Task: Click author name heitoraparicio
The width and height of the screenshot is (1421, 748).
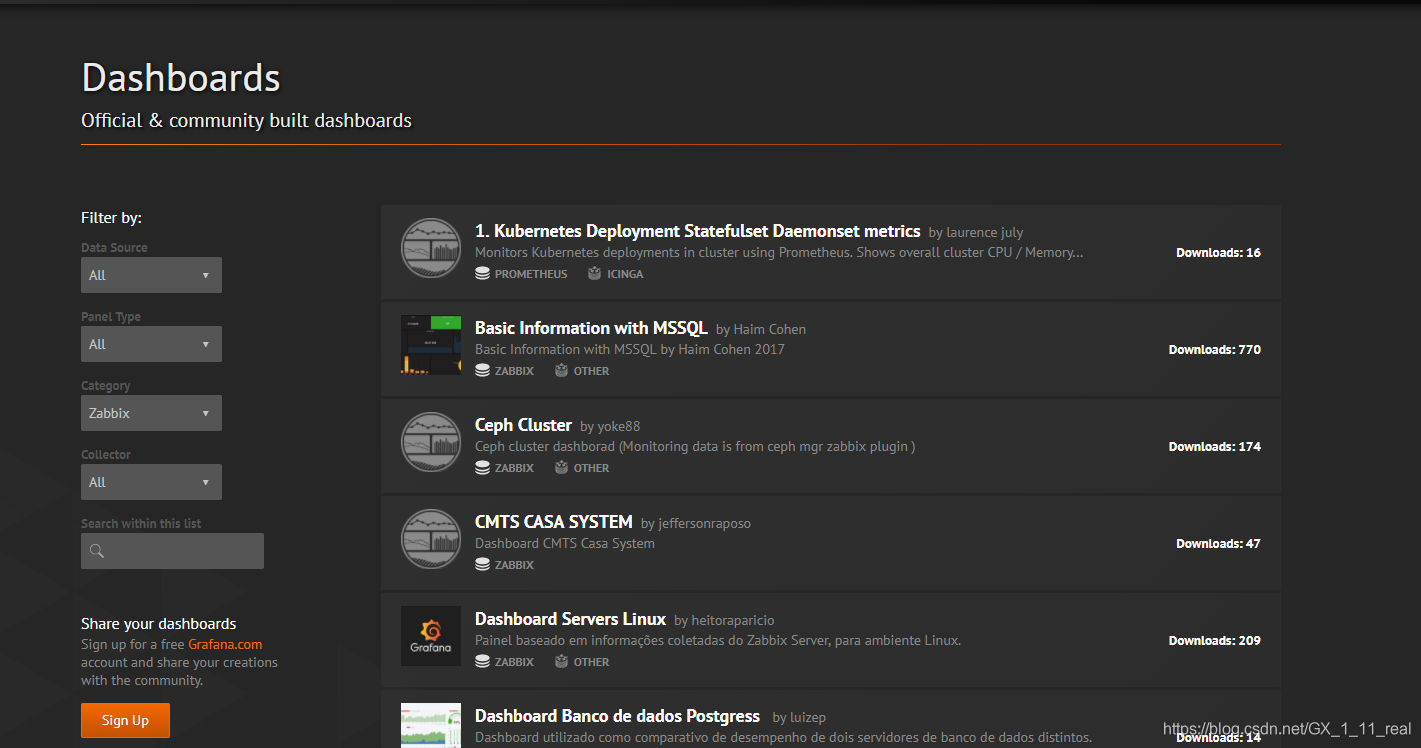Action: tap(733, 621)
